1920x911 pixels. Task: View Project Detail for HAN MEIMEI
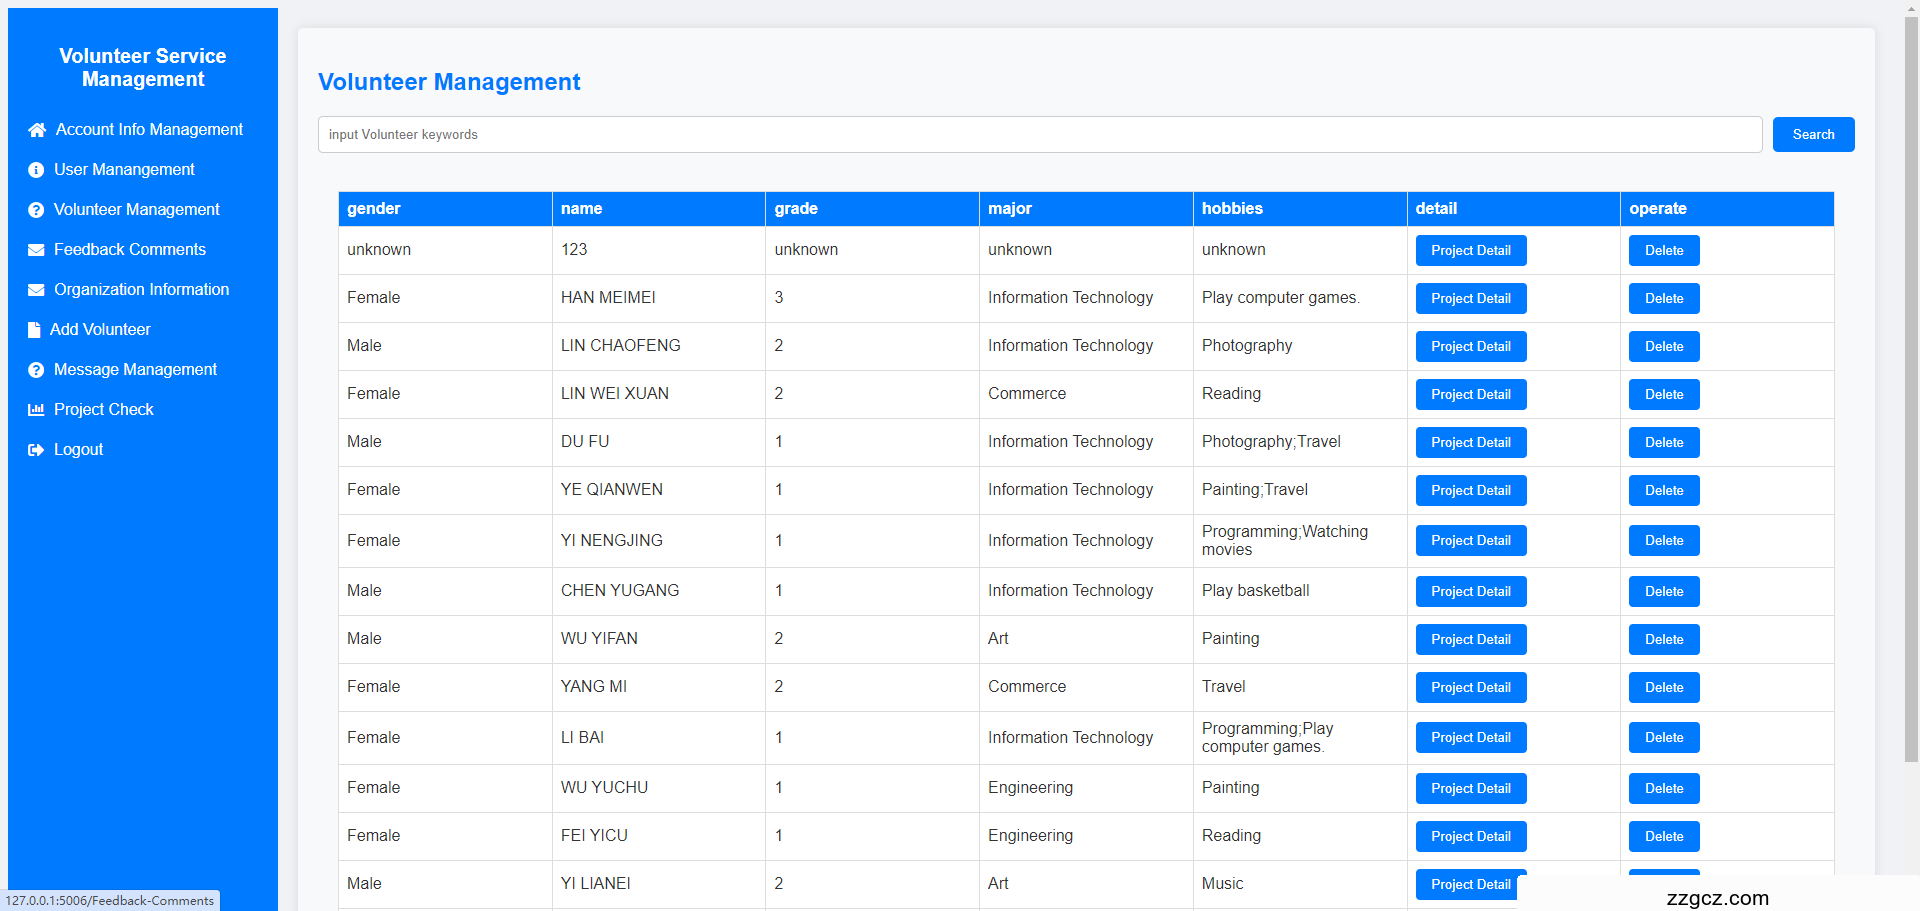click(x=1470, y=299)
